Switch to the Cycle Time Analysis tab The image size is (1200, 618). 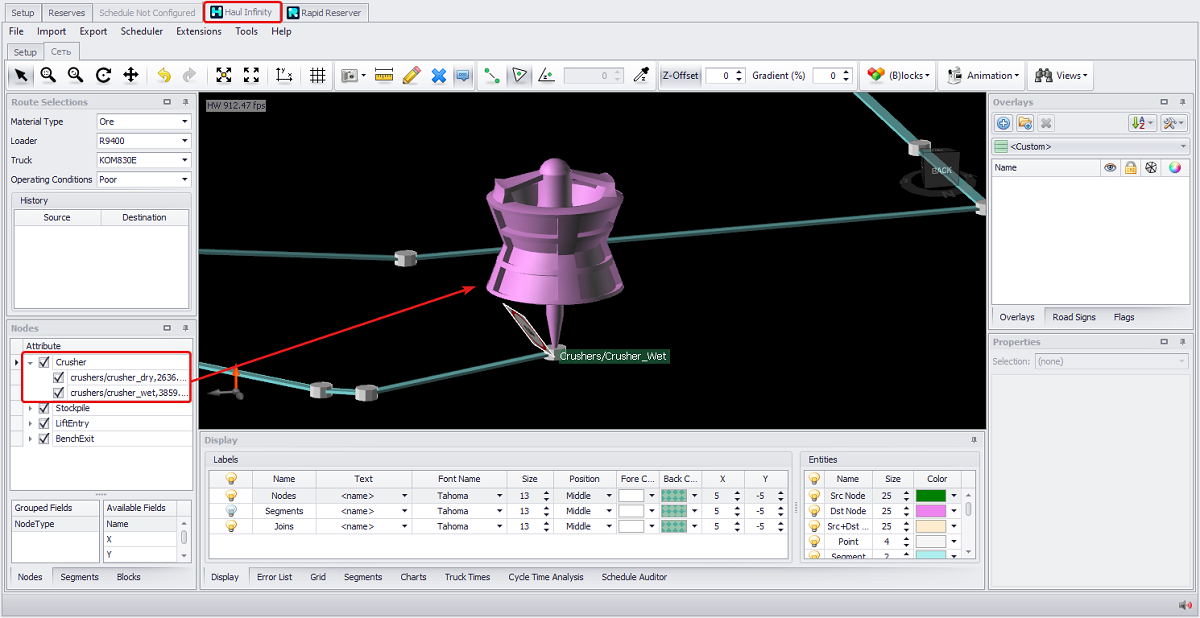(x=545, y=577)
